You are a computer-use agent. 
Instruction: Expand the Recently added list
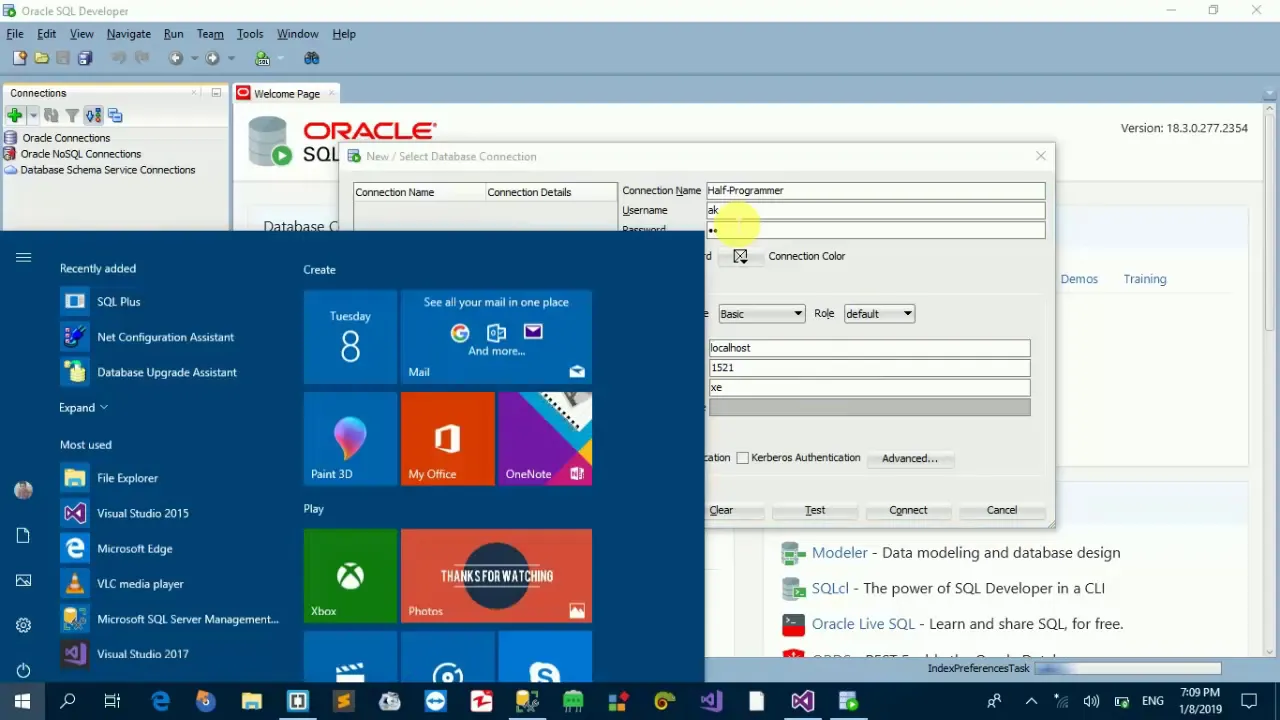tap(83, 407)
